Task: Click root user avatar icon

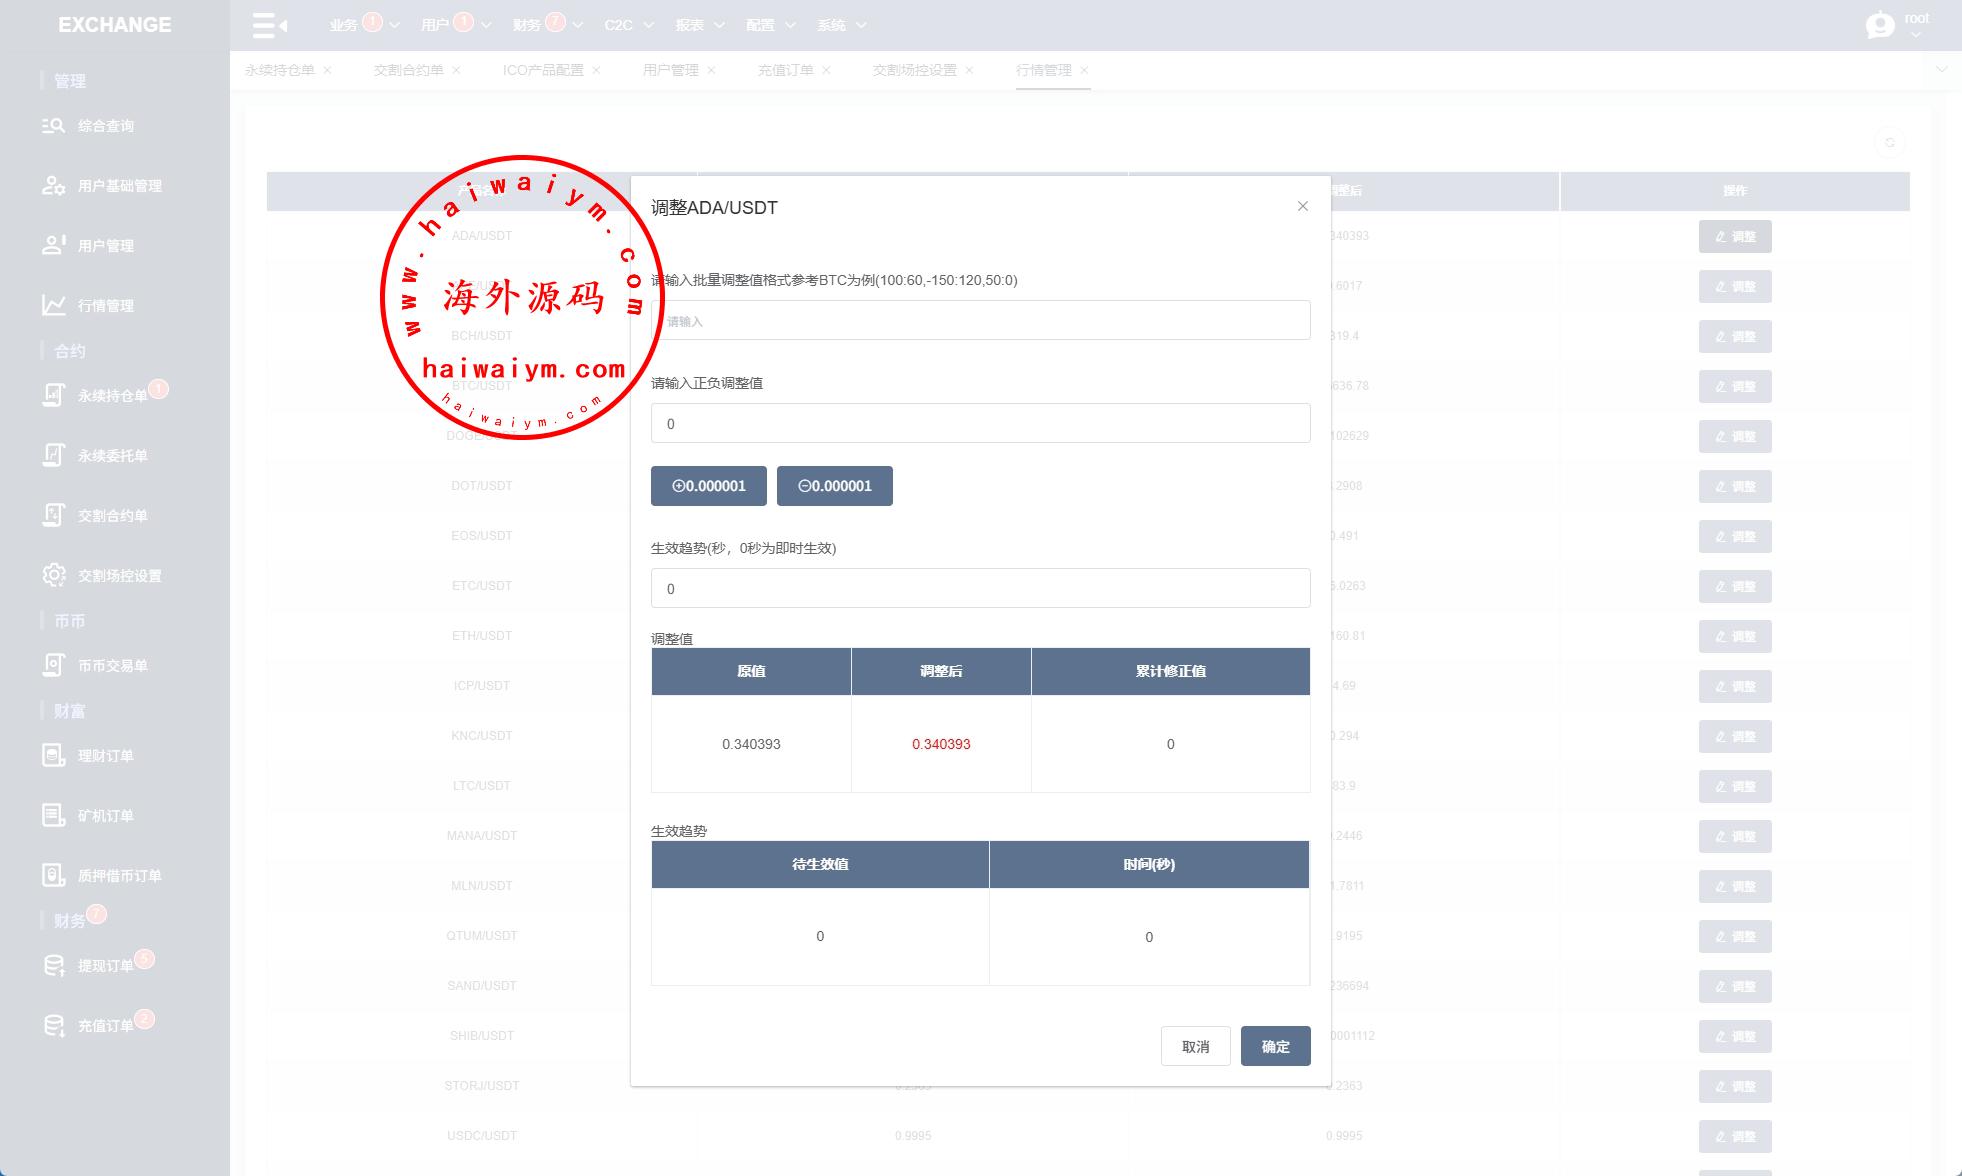Action: tap(1879, 25)
